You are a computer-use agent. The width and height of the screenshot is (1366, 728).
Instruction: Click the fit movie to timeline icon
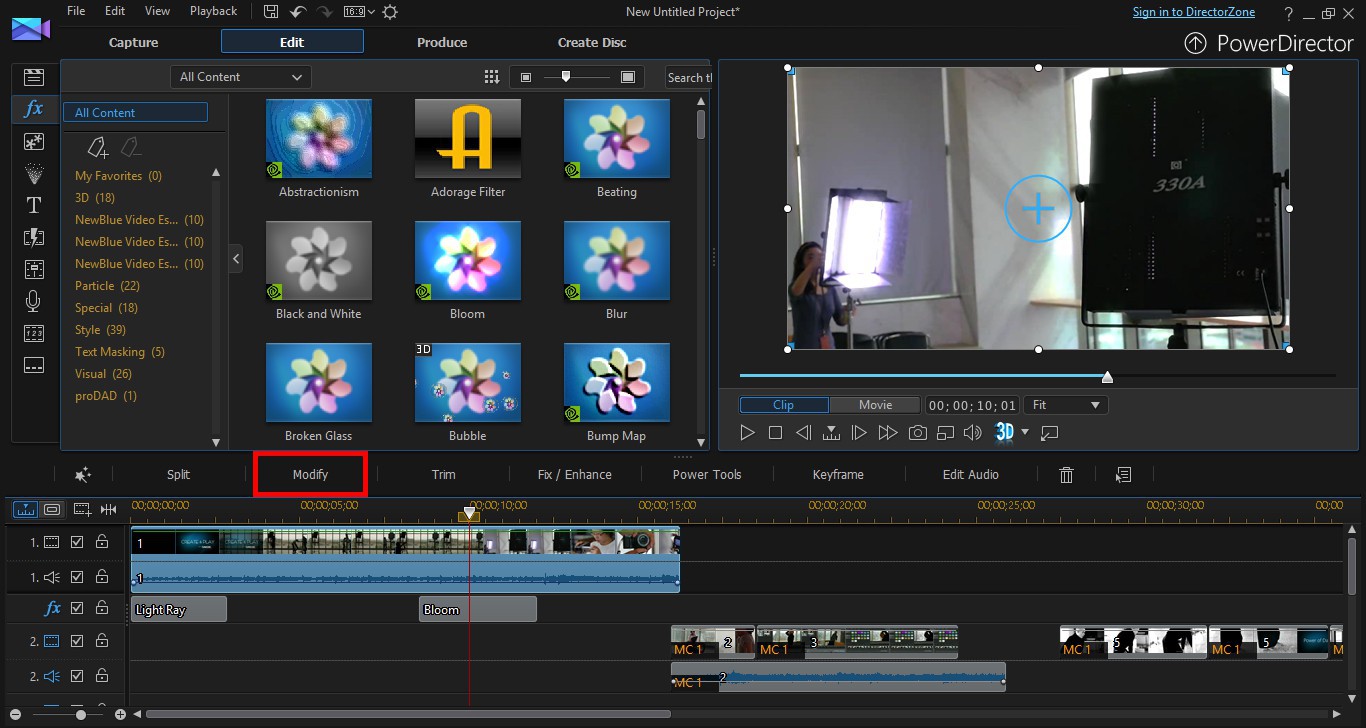pos(108,509)
